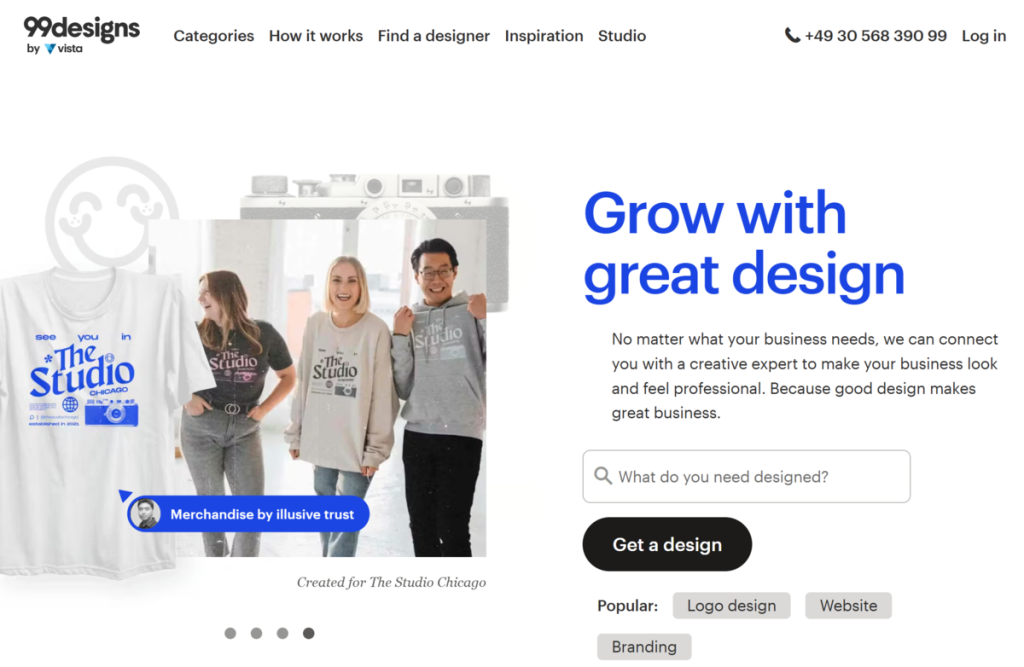This screenshot has width=1024, height=667.
Task: Open How it works page
Action: (x=316, y=36)
